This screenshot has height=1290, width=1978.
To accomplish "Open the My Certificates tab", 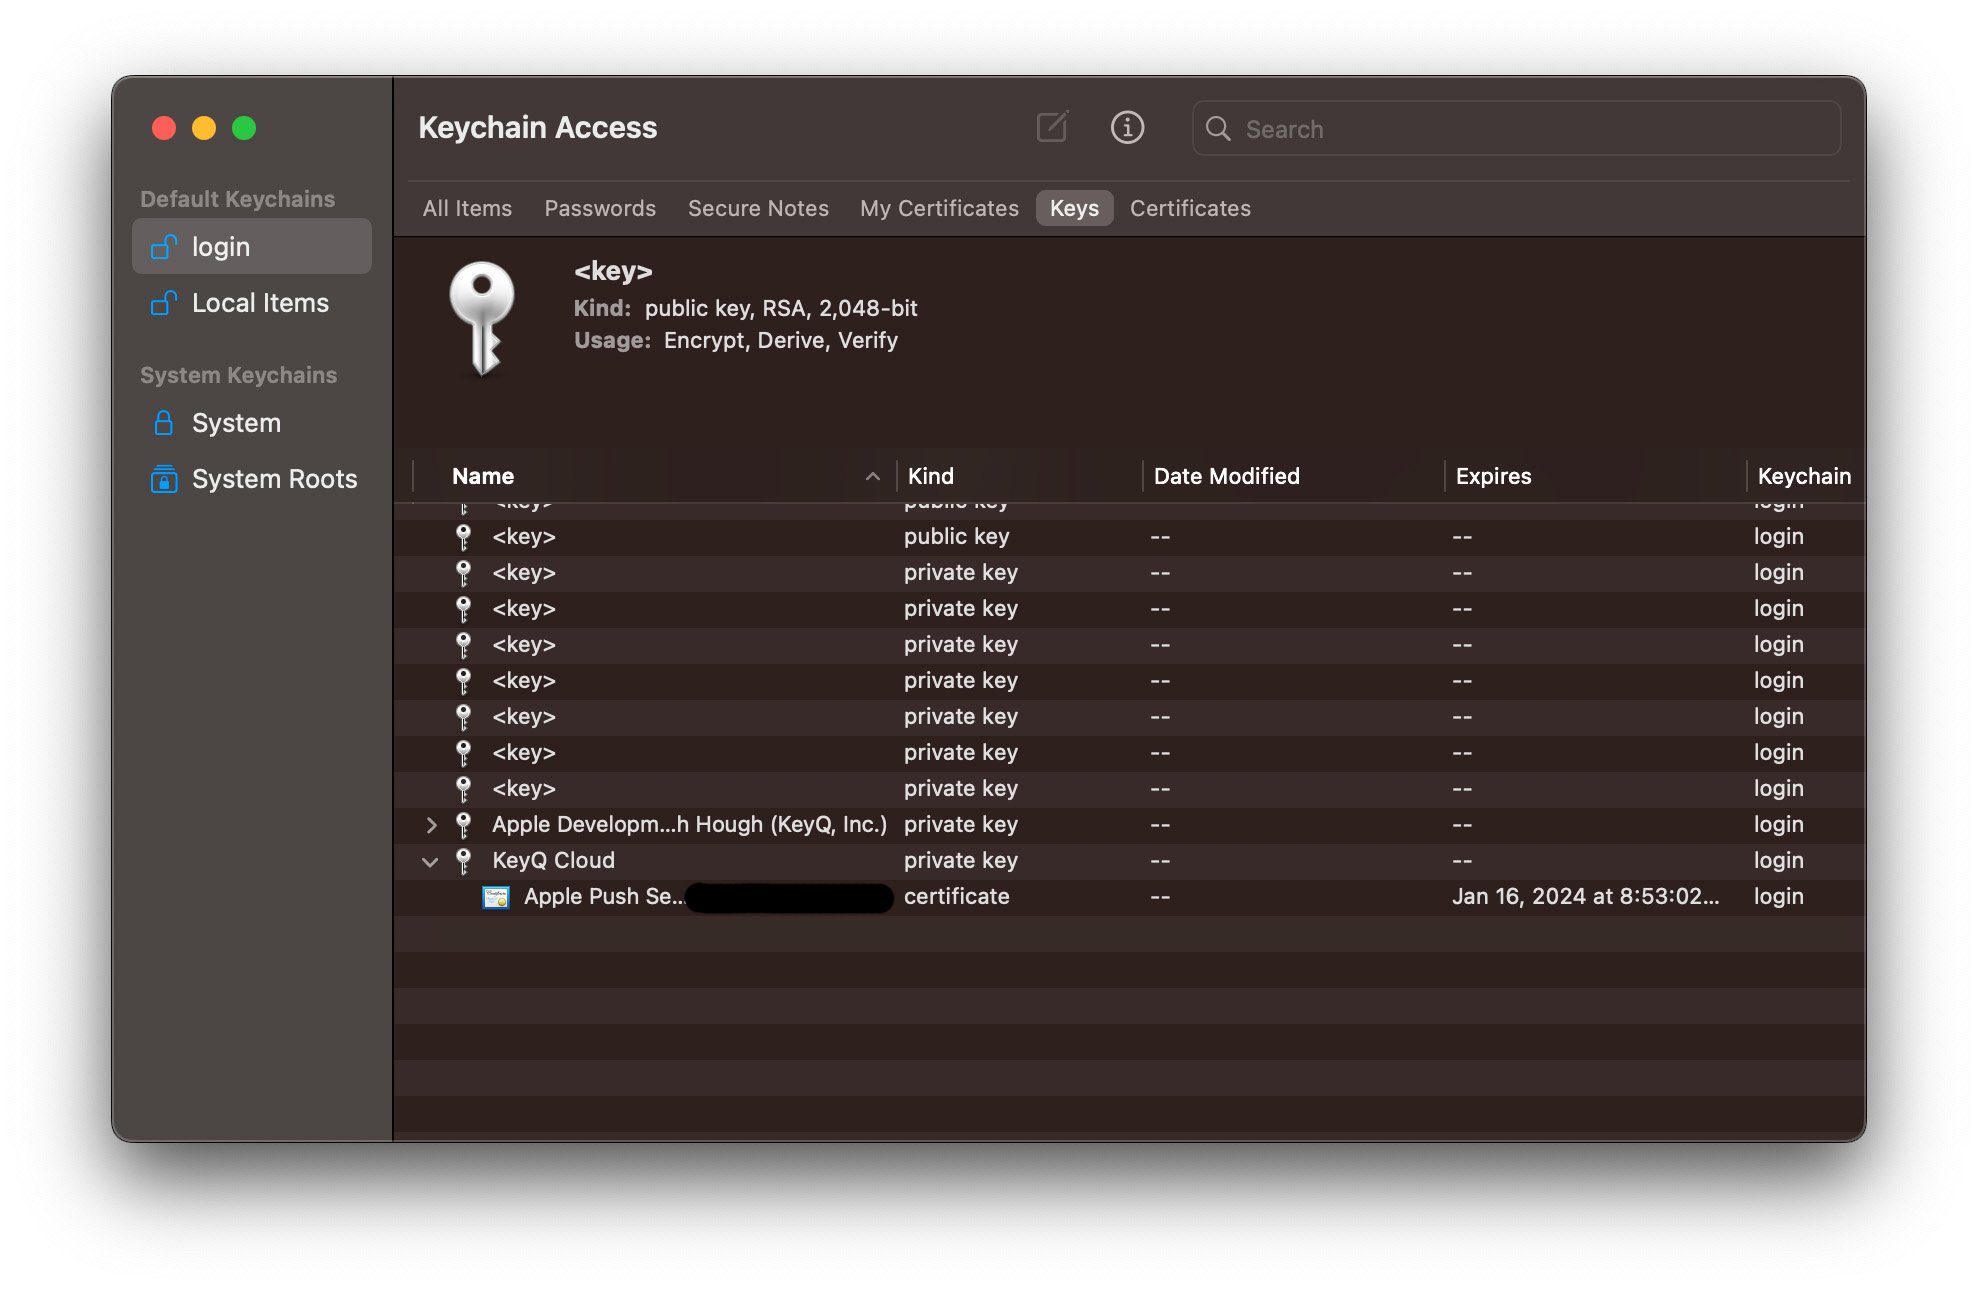I will pyautogui.click(x=938, y=208).
